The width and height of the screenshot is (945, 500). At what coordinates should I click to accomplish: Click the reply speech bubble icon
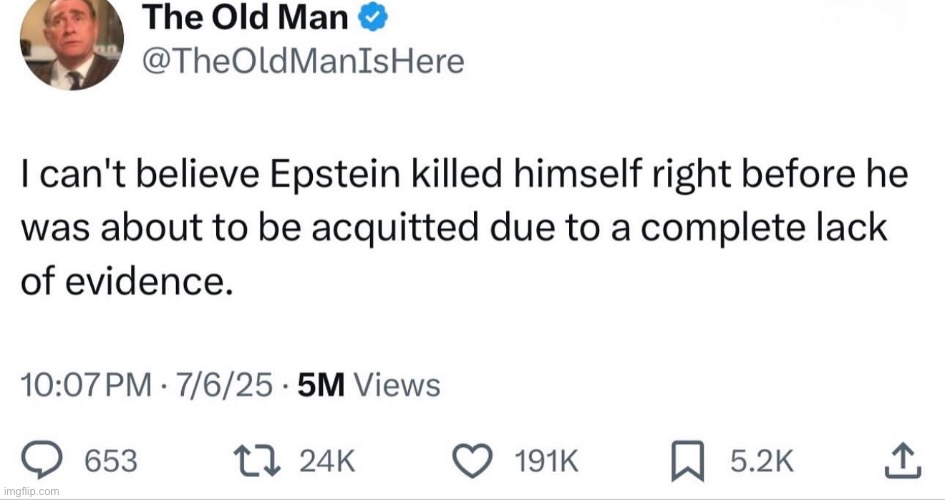(x=42, y=460)
